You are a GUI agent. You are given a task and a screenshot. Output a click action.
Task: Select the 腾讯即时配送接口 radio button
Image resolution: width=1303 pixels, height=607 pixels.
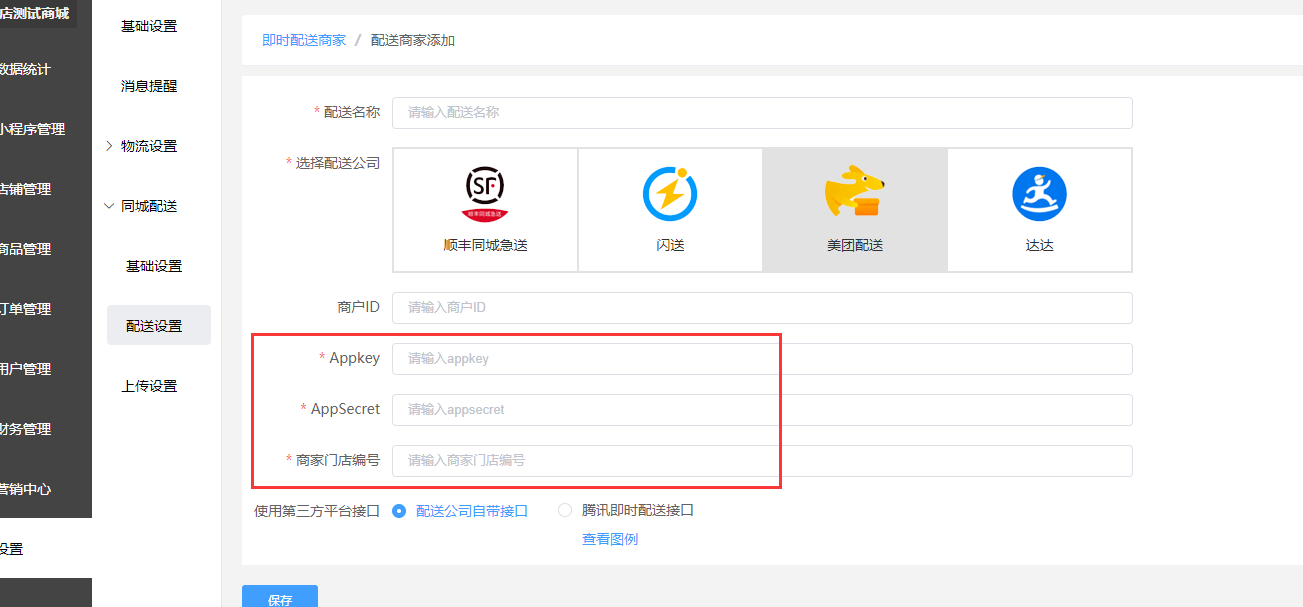pyautogui.click(x=565, y=510)
